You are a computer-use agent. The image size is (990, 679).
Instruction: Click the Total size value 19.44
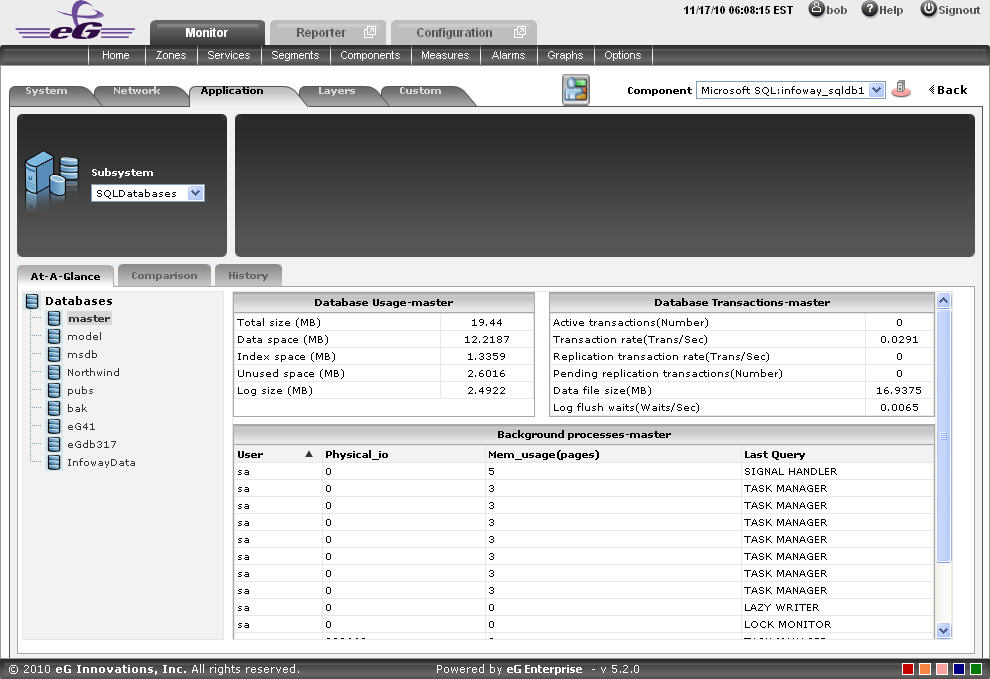pos(487,323)
